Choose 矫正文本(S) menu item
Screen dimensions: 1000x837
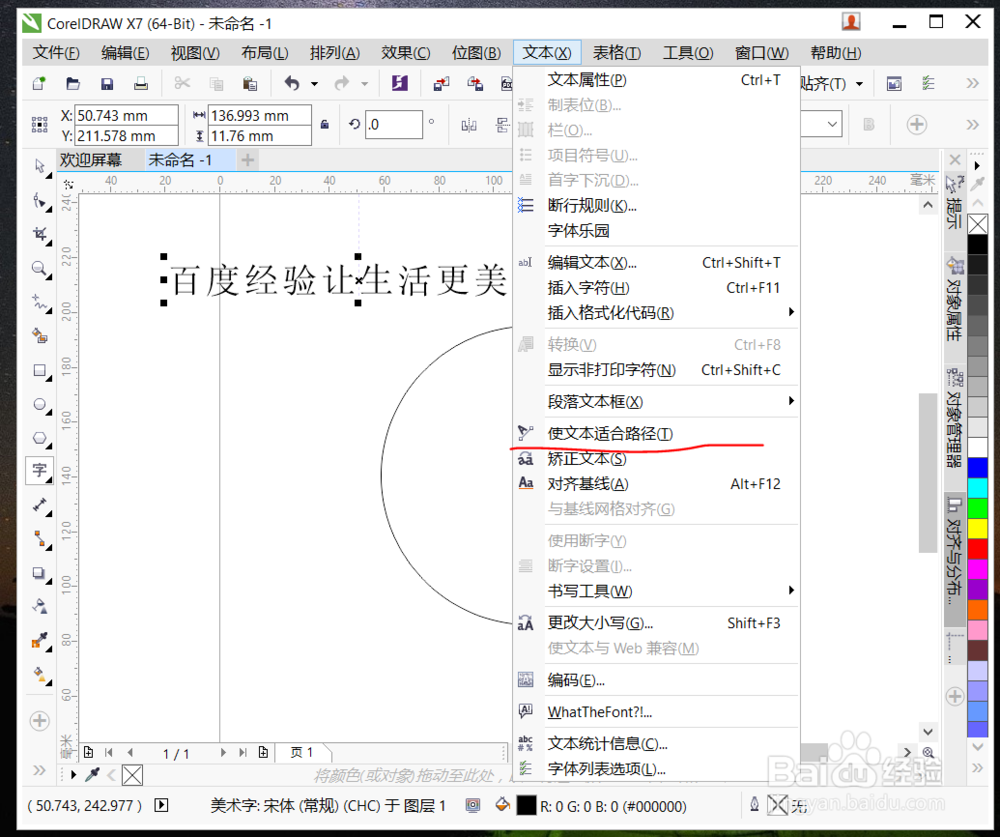click(x=656, y=458)
